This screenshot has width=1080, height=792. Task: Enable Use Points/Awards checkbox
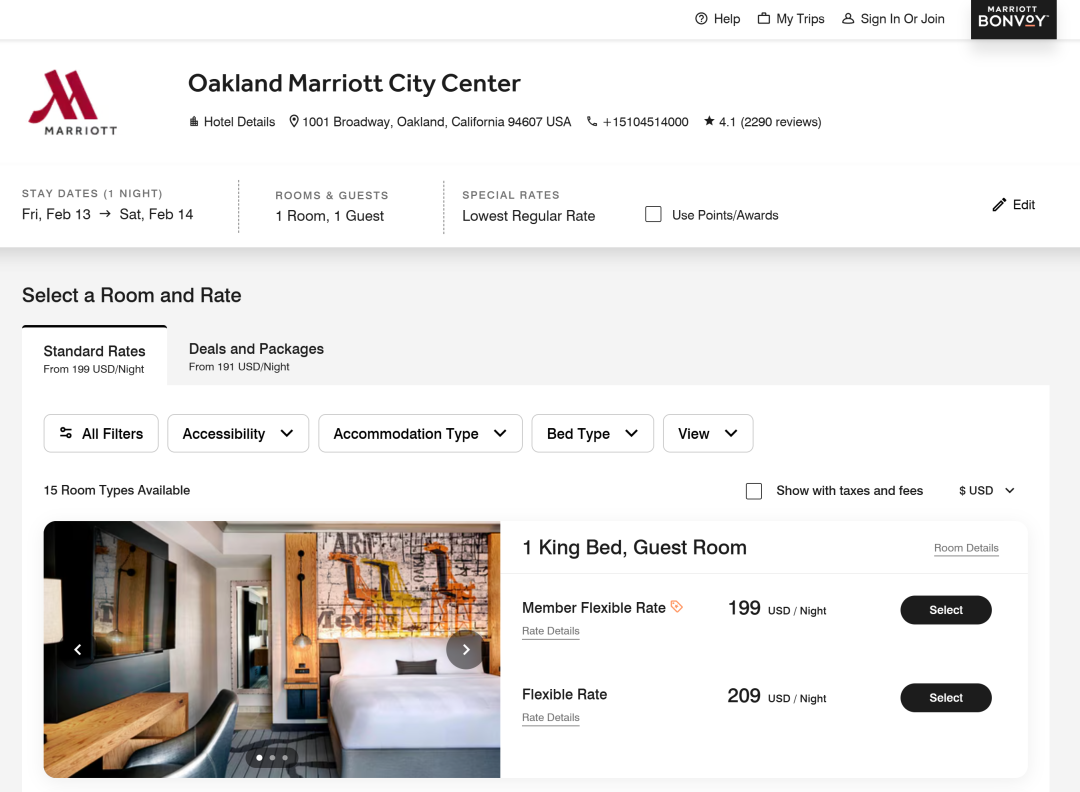point(653,214)
